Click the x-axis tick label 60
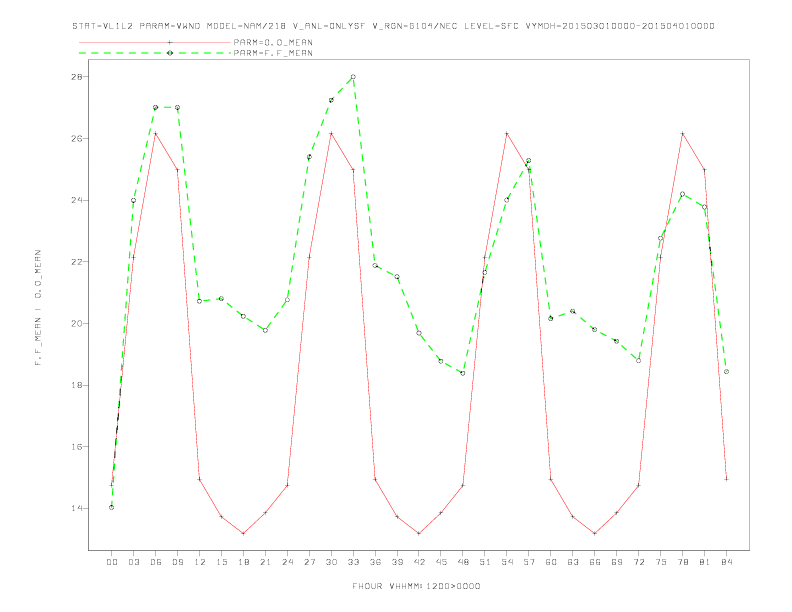Screen dimensions: 792x612 551,562
